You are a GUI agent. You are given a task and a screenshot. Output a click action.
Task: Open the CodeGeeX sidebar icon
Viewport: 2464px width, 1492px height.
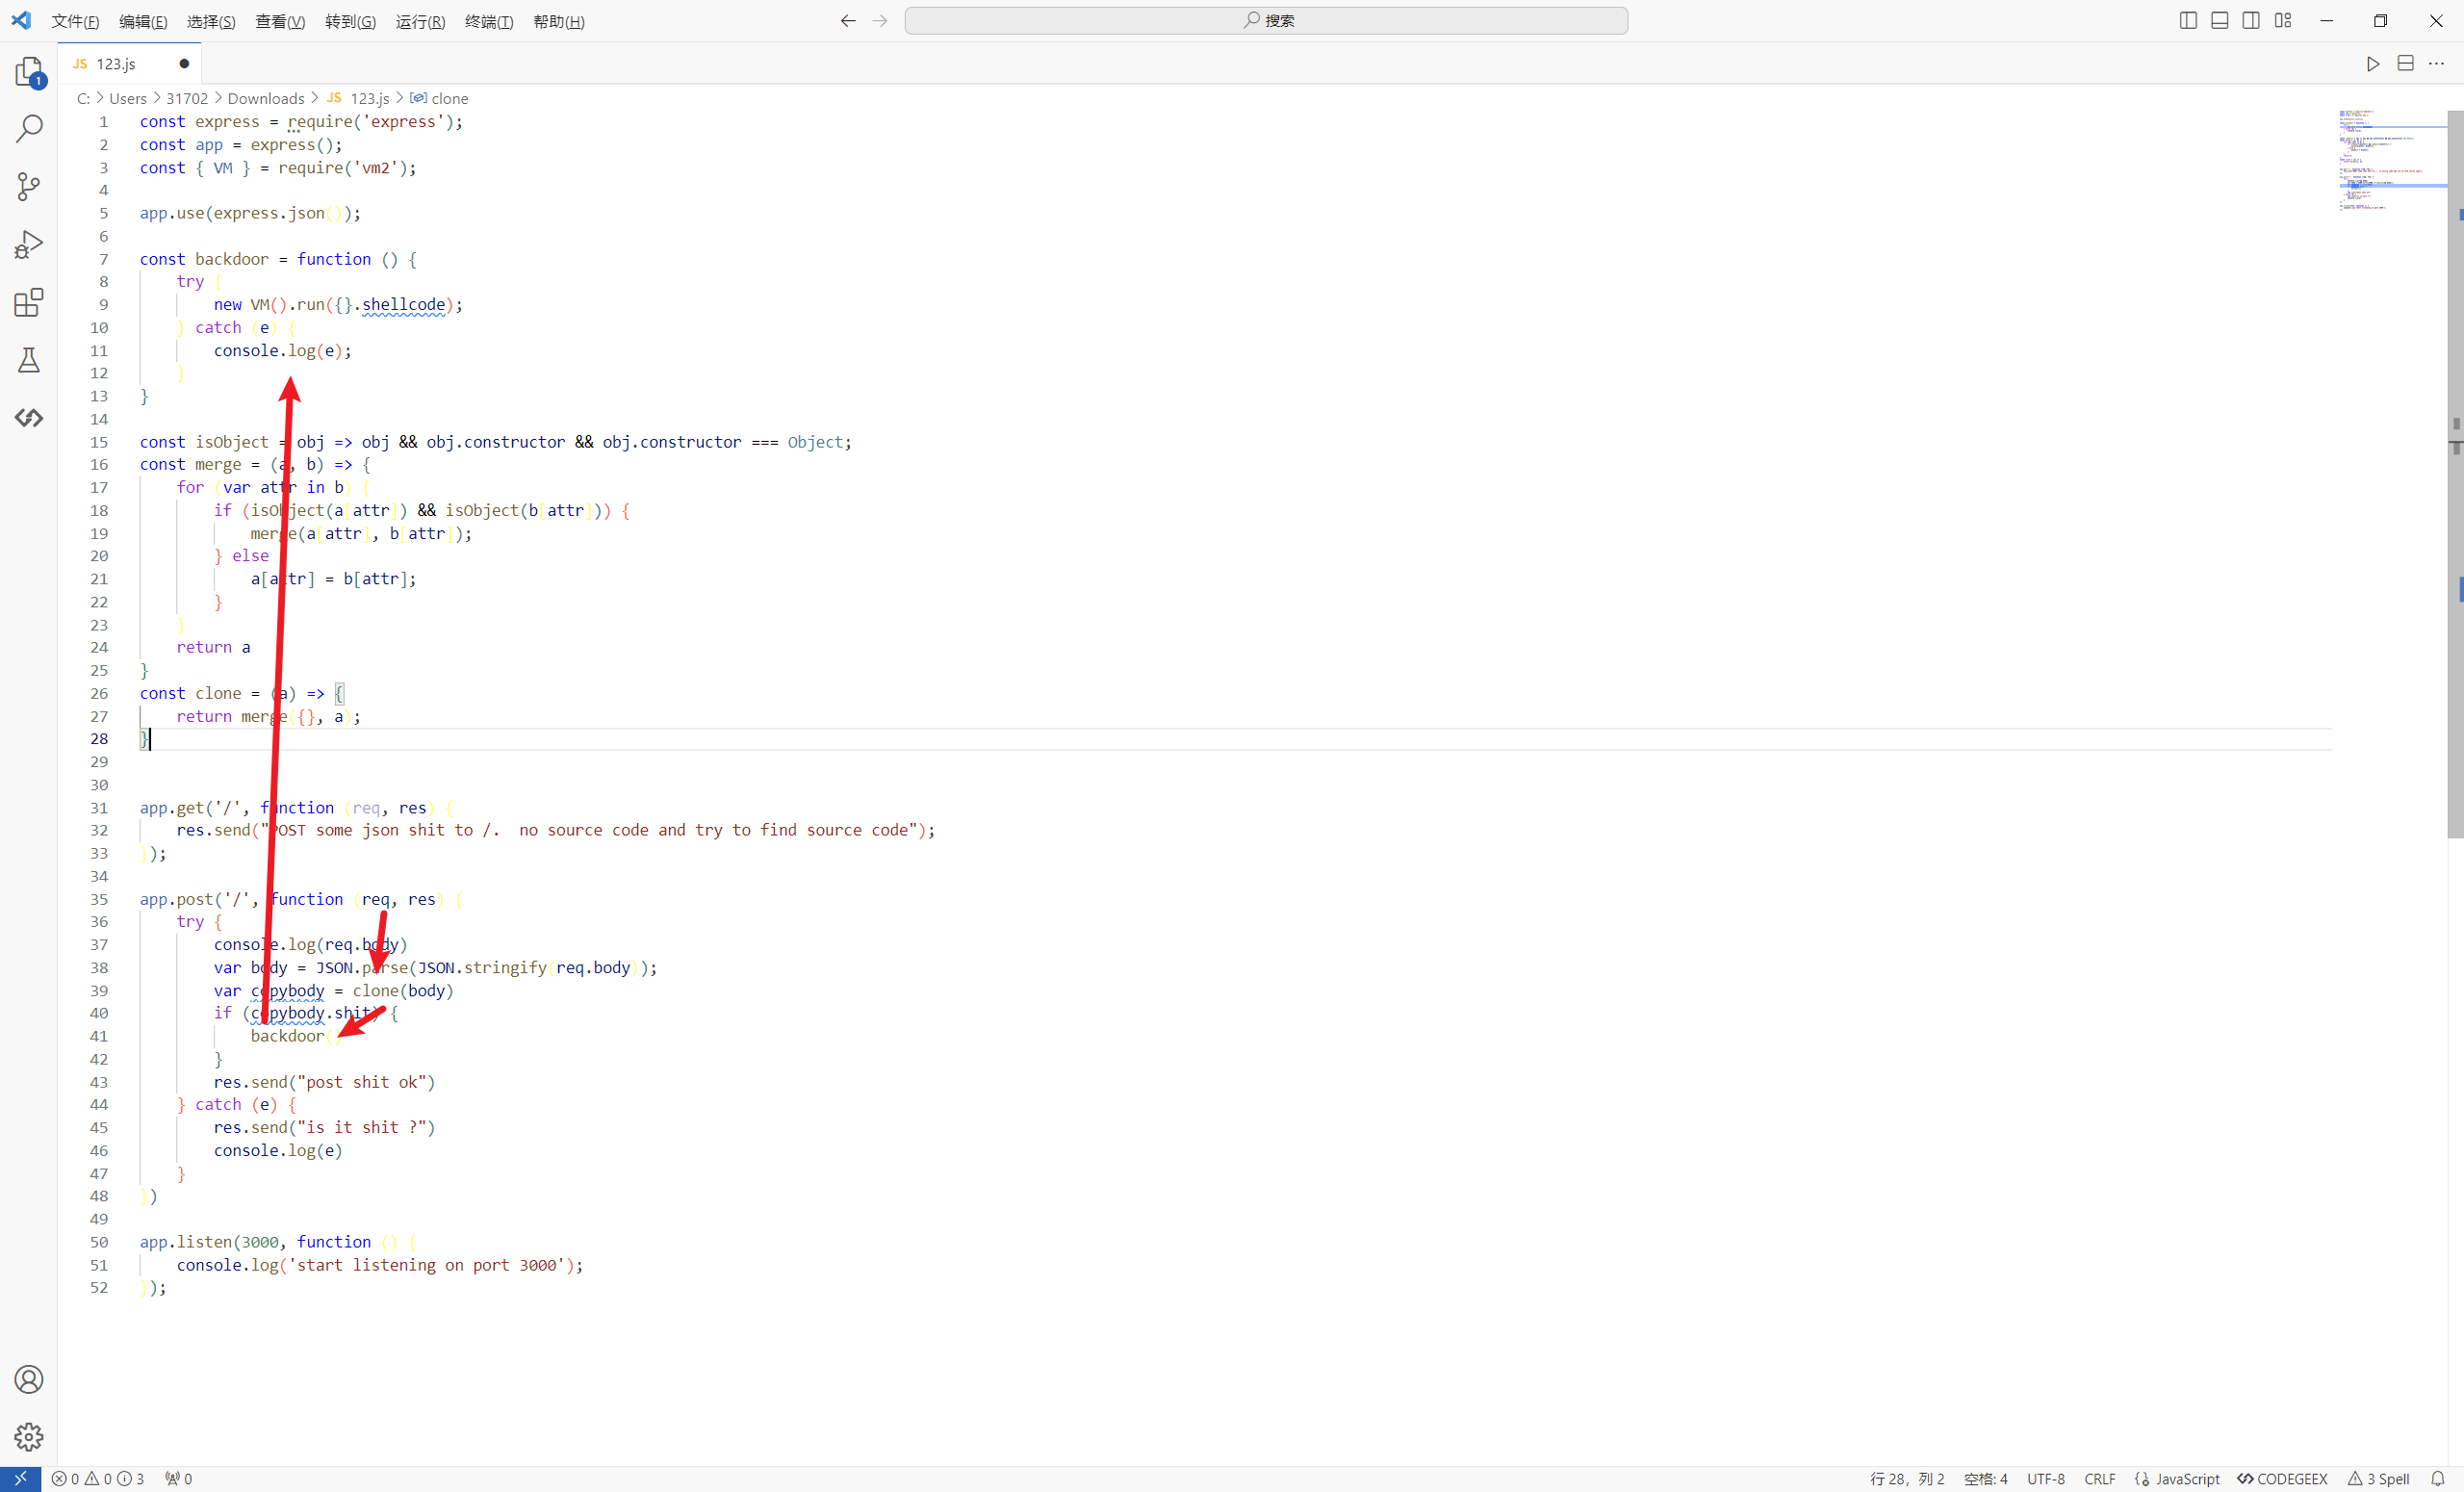(29, 417)
